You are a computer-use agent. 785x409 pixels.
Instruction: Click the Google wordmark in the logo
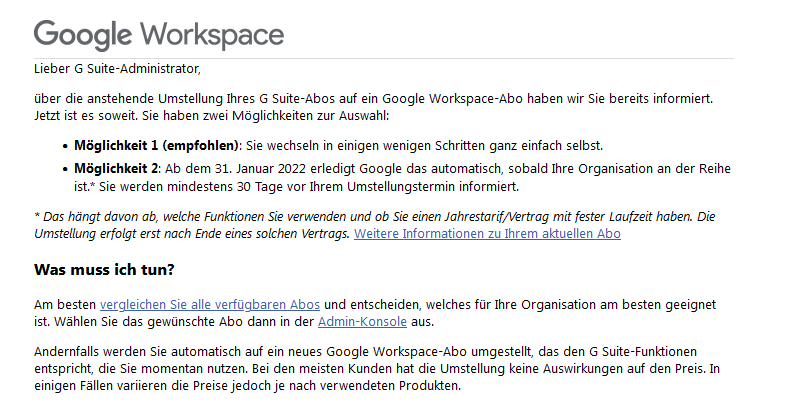[83, 35]
